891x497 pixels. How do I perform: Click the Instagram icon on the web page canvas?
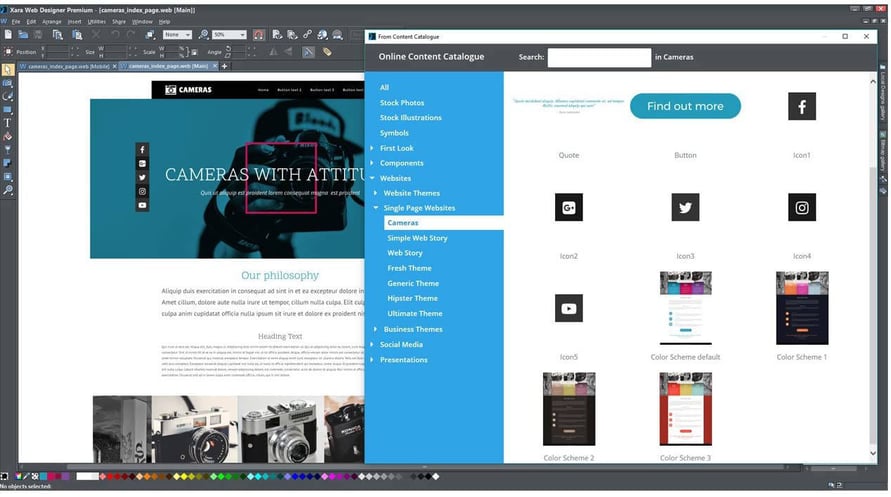tap(142, 192)
